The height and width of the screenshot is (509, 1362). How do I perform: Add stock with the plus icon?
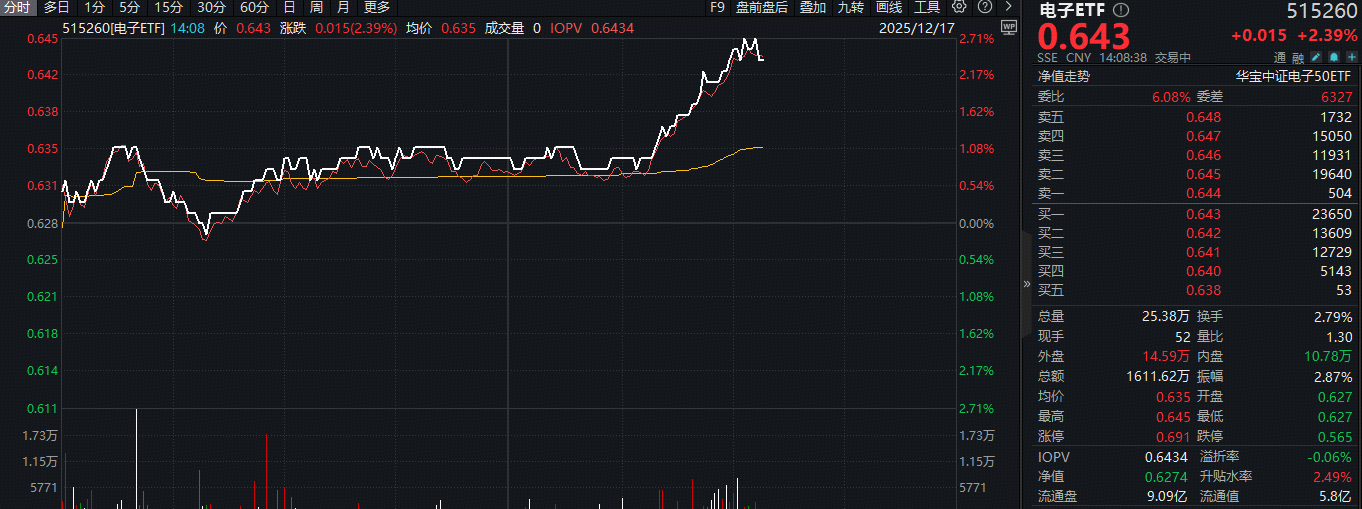point(1351,58)
